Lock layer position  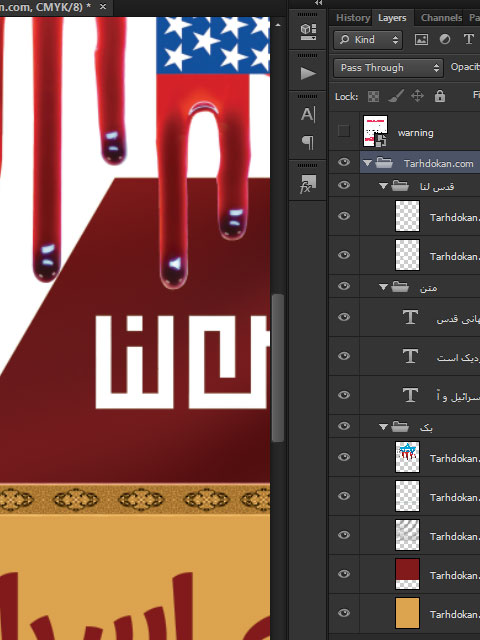tap(417, 96)
